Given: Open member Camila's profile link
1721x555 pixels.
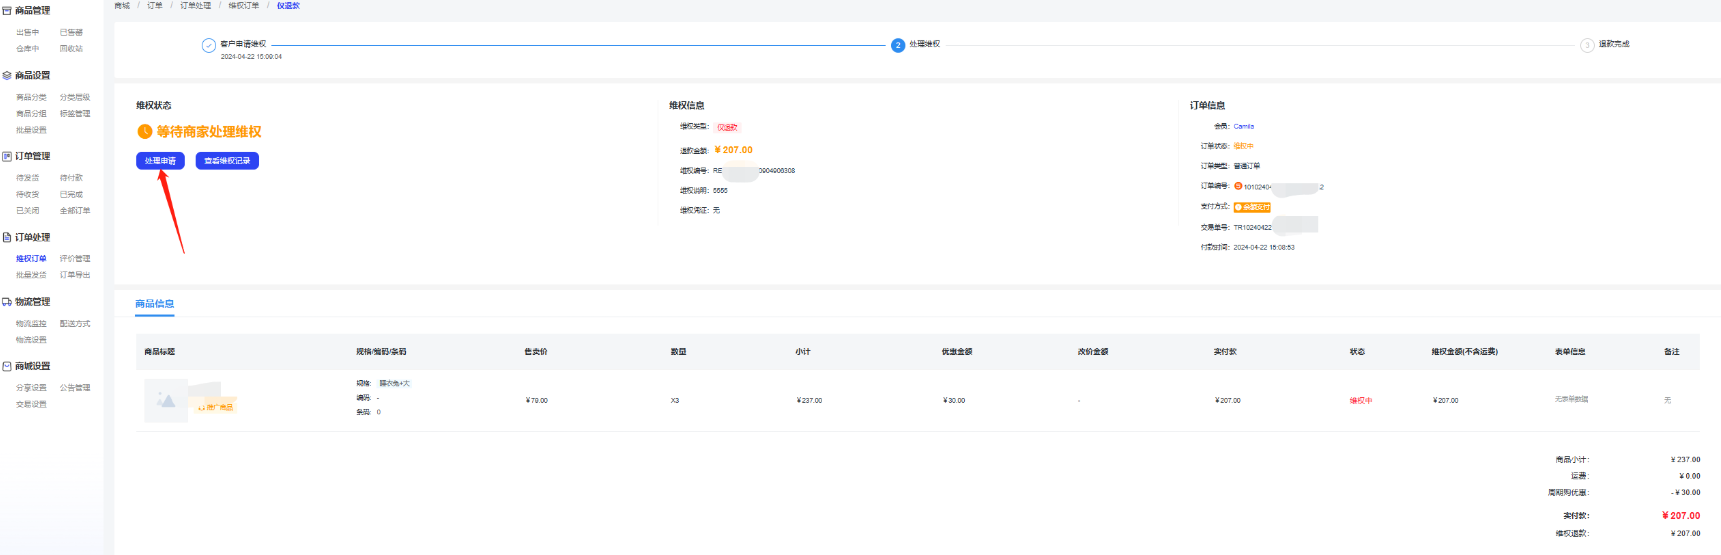Looking at the screenshot, I should 1243,127.
